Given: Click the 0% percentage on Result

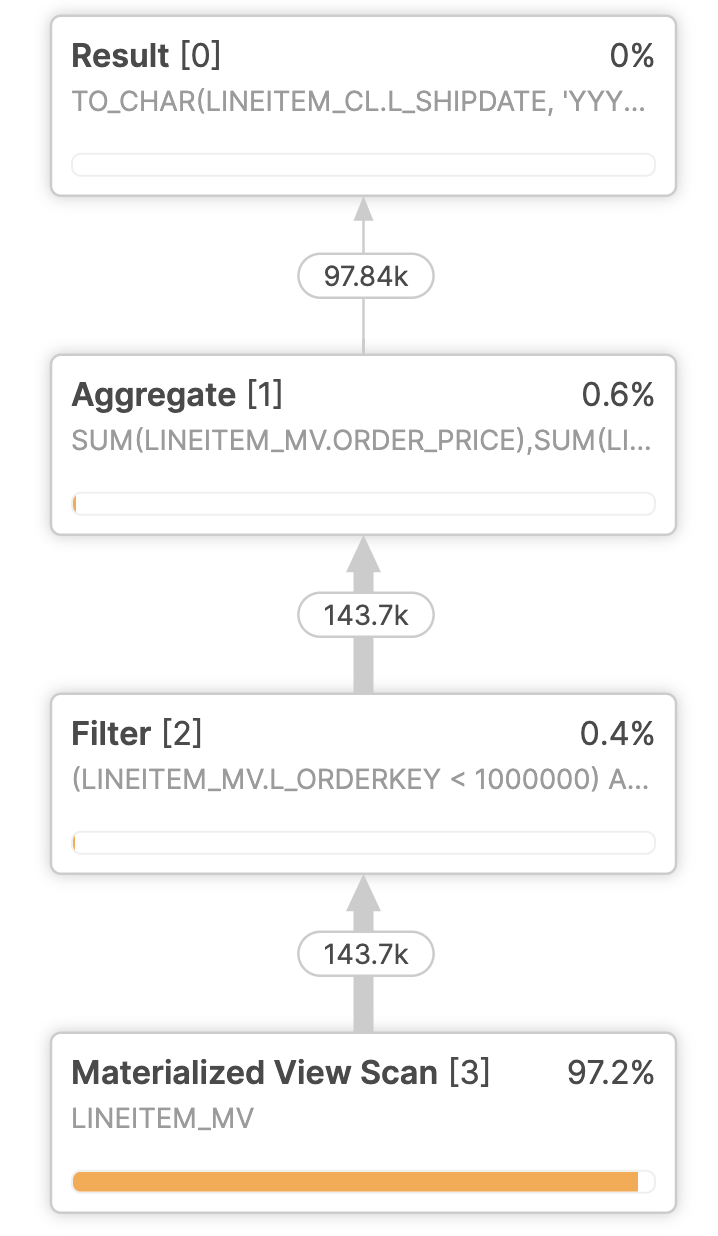Looking at the screenshot, I should (632, 56).
